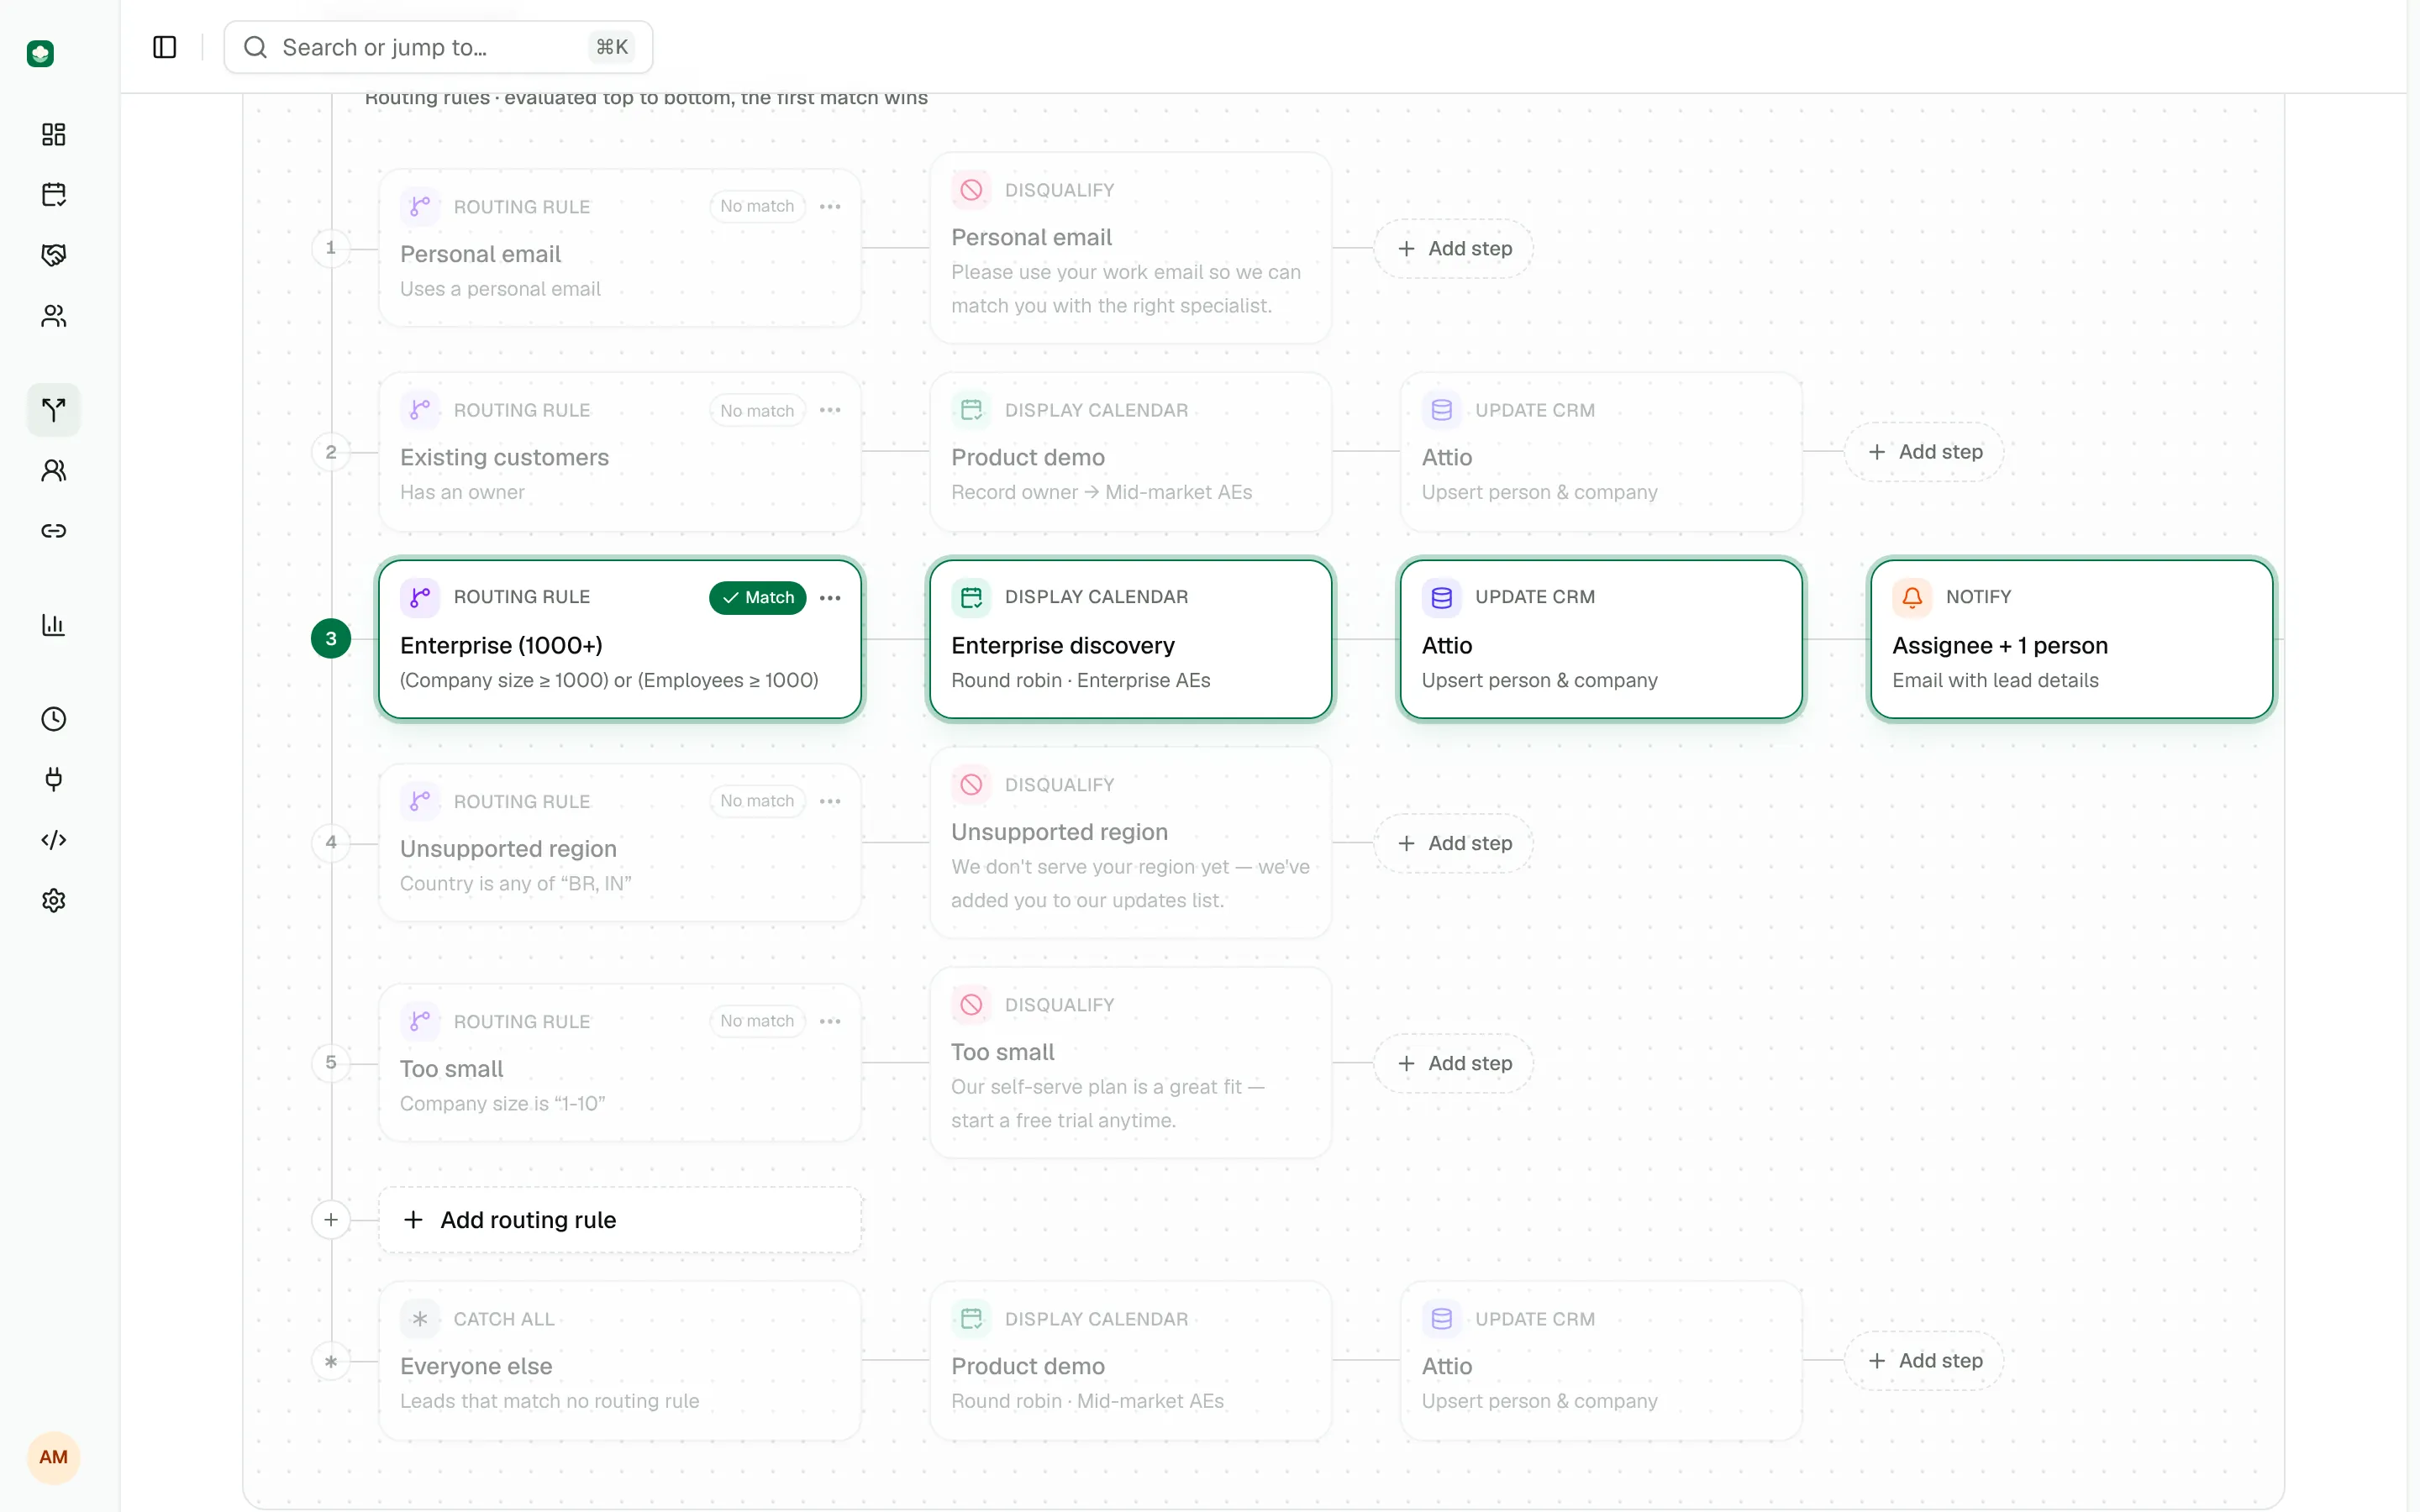The height and width of the screenshot is (1512, 2420).
Task: Open the handshake icon in sidebar
Action: point(54,255)
